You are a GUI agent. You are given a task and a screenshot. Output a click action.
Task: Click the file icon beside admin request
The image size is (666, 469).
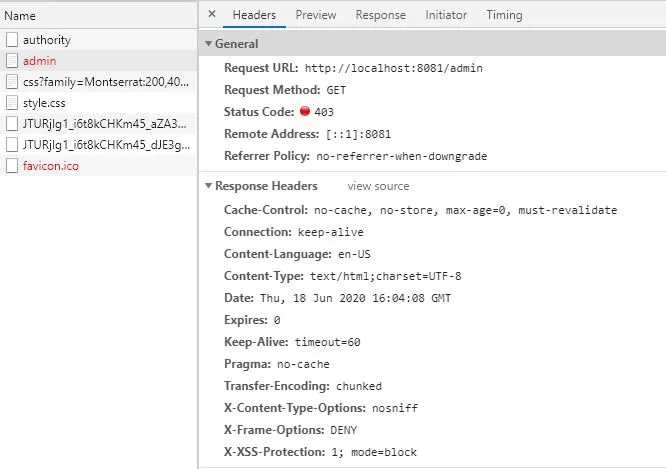pos(12,61)
